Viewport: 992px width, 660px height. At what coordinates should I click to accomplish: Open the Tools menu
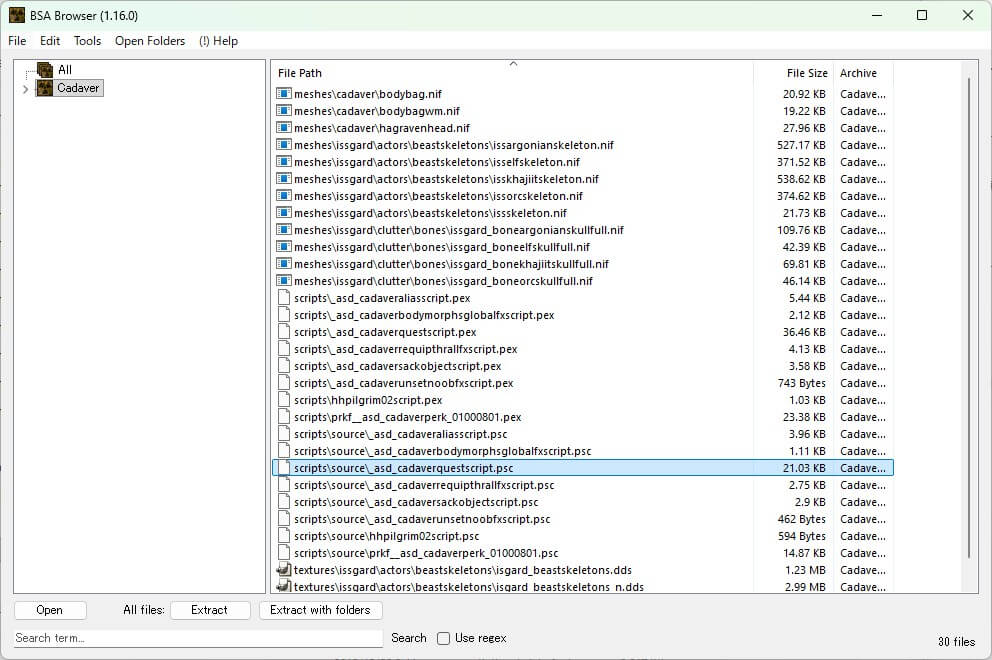click(87, 41)
